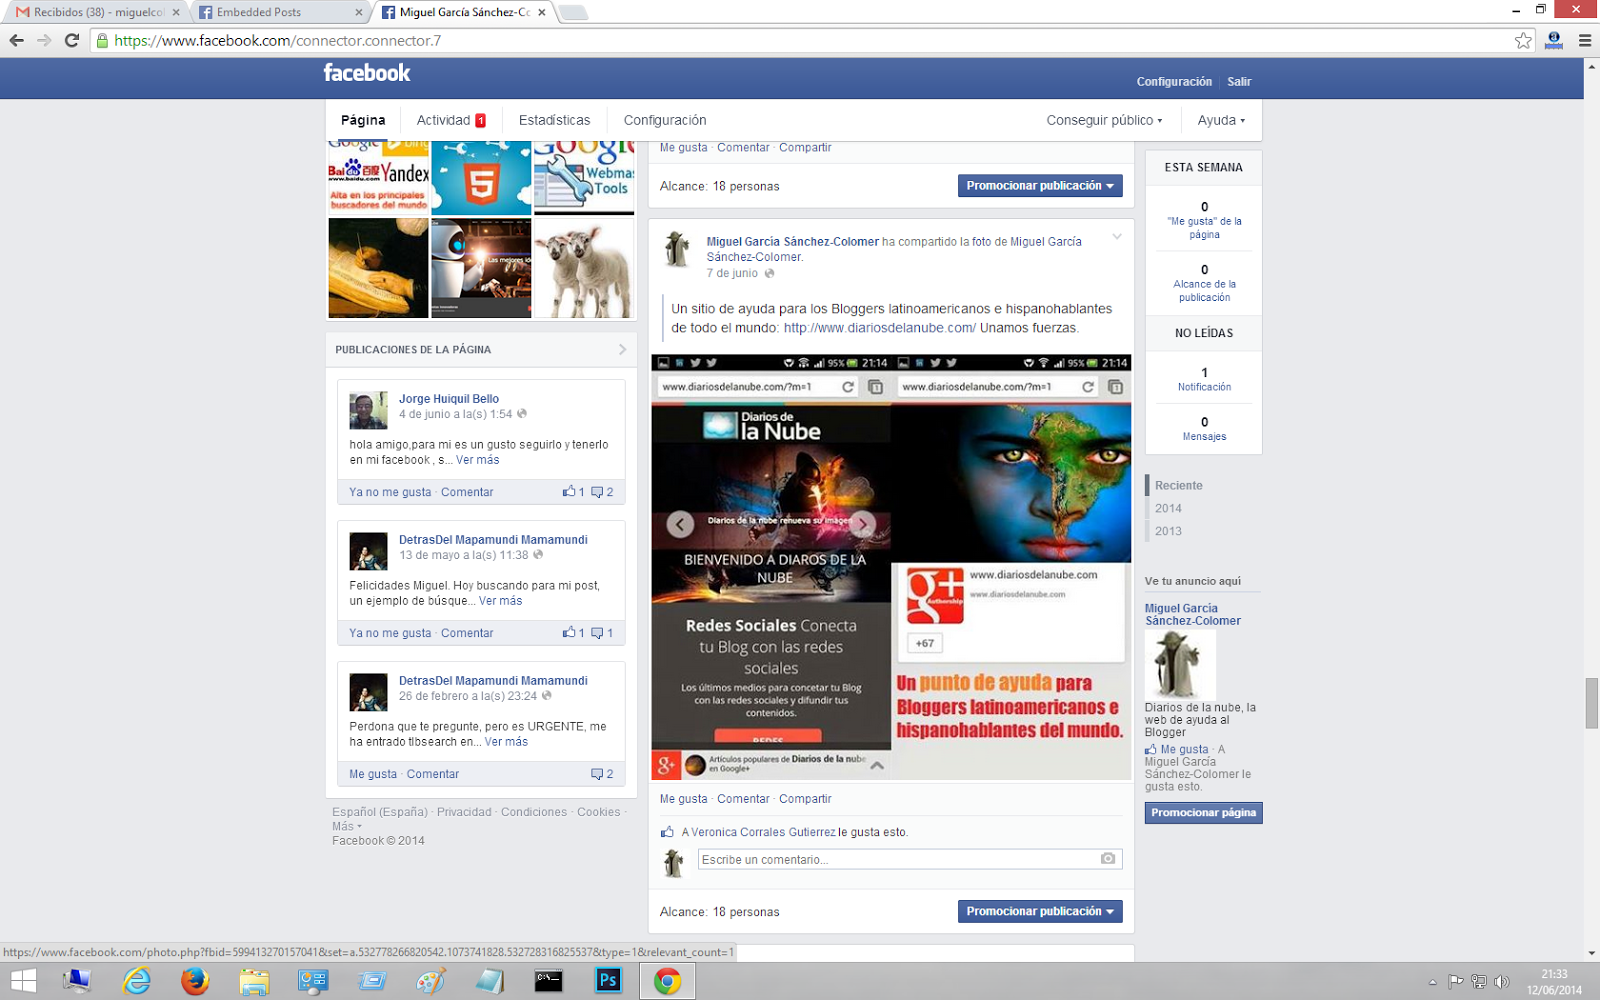The height and width of the screenshot is (1000, 1600).
Task: Open the Estadísticas tab
Action: click(554, 120)
